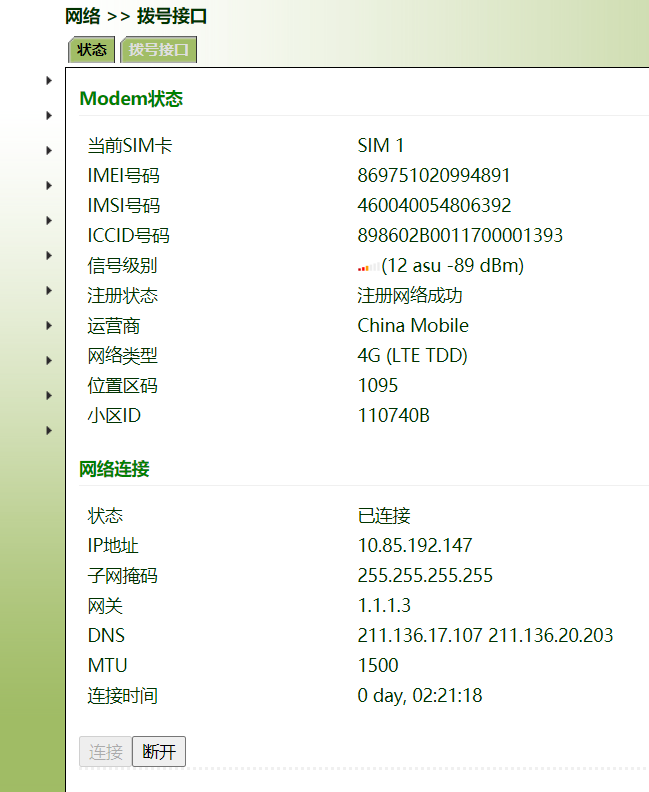
Task: Expand the second sidebar arrow from top
Action: (49, 115)
